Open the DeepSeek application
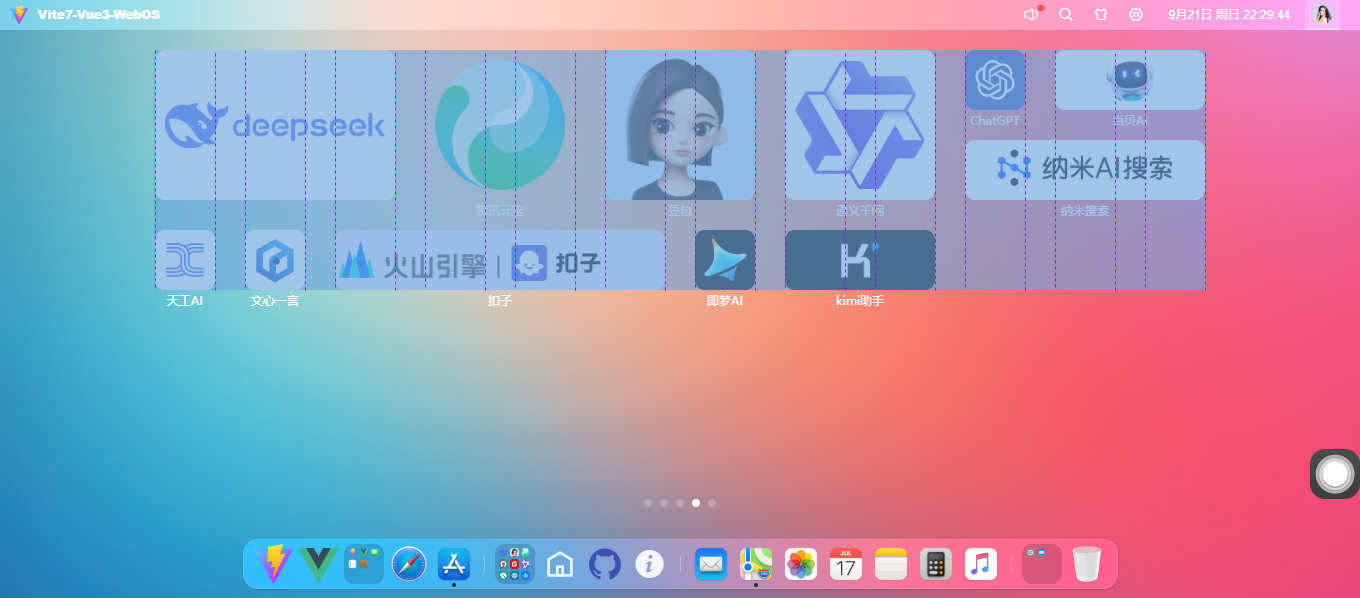 click(x=275, y=125)
